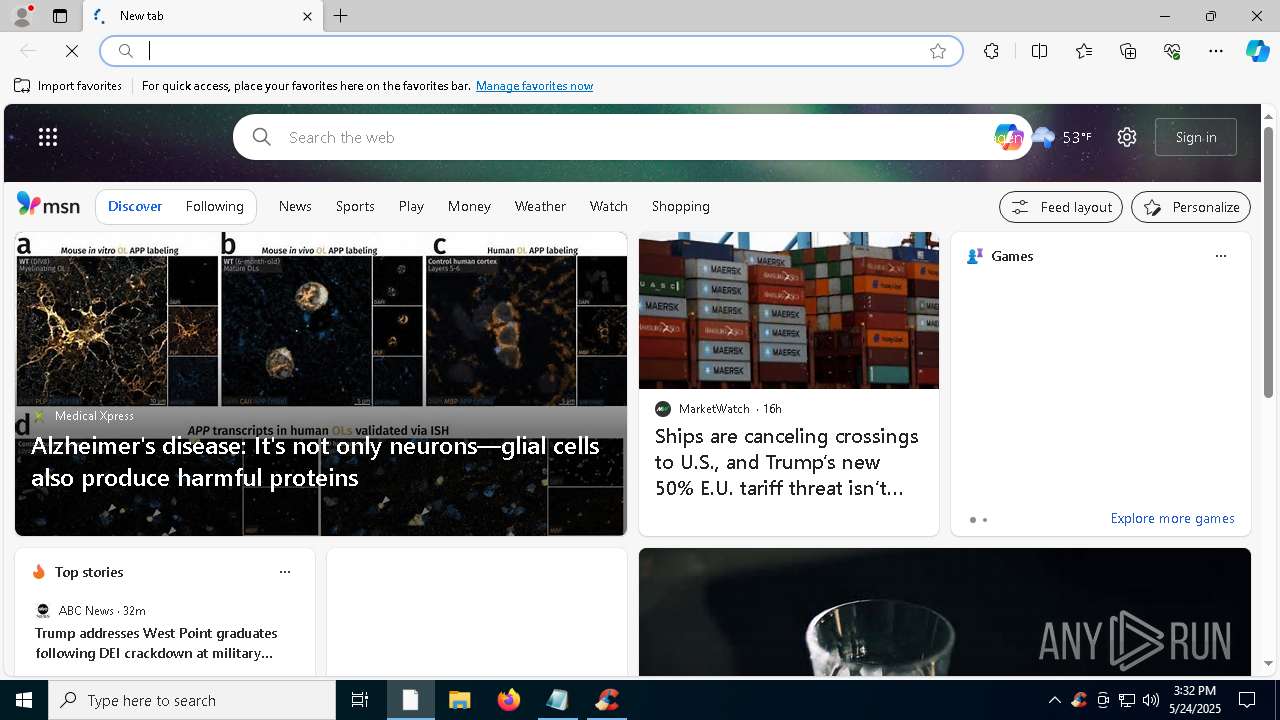1280x720 pixels.
Task: Open the Money tab
Action: pos(469,206)
